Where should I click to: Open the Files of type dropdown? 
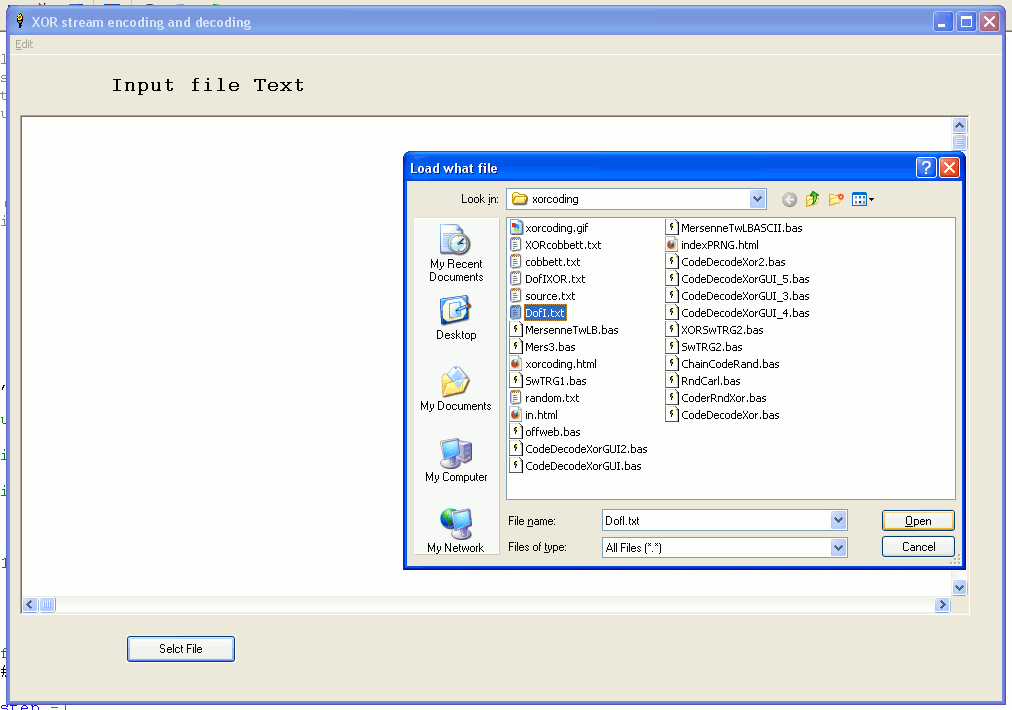tap(838, 548)
